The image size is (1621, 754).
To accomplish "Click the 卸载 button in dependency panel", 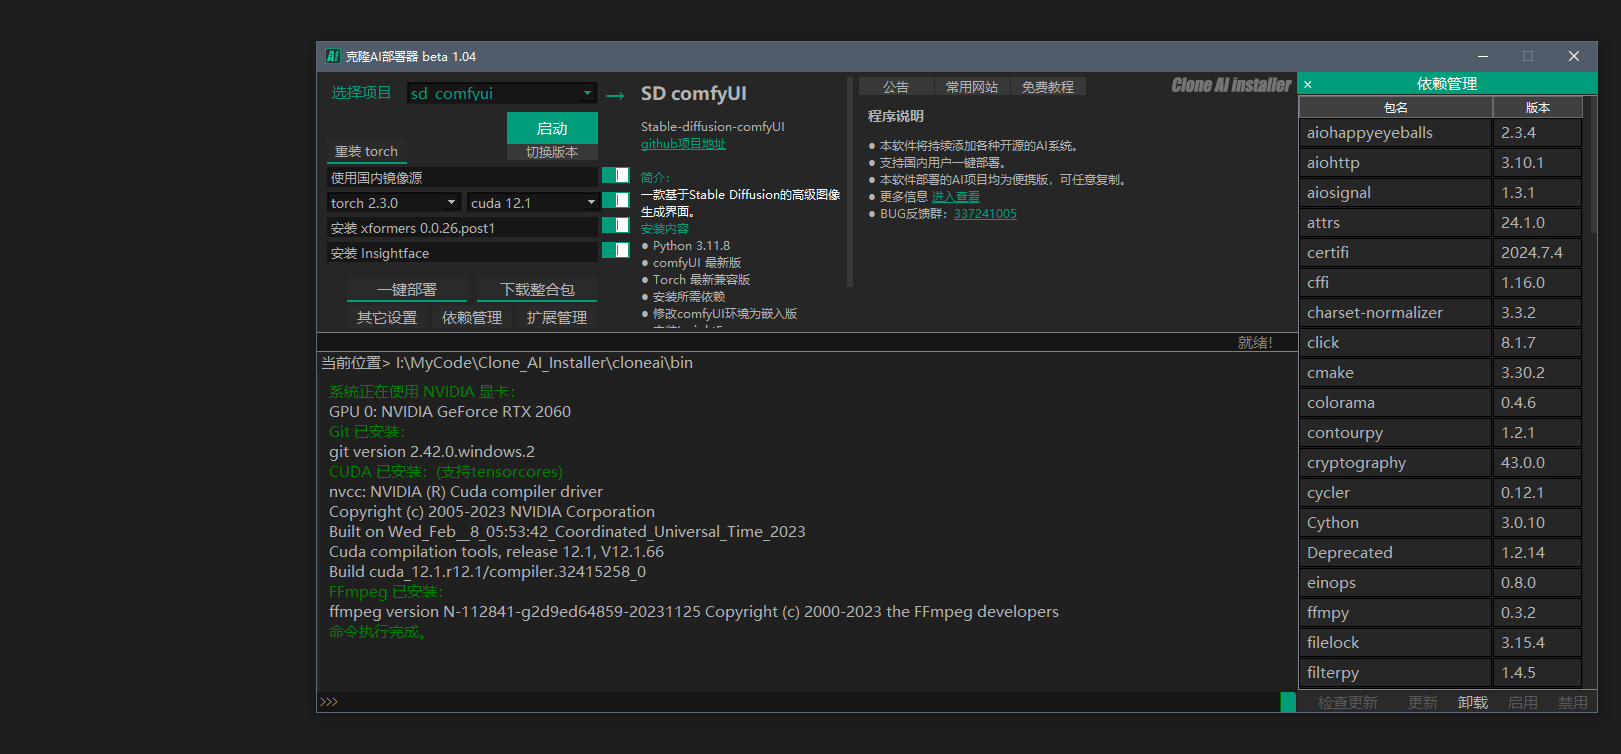I will coord(1472,703).
